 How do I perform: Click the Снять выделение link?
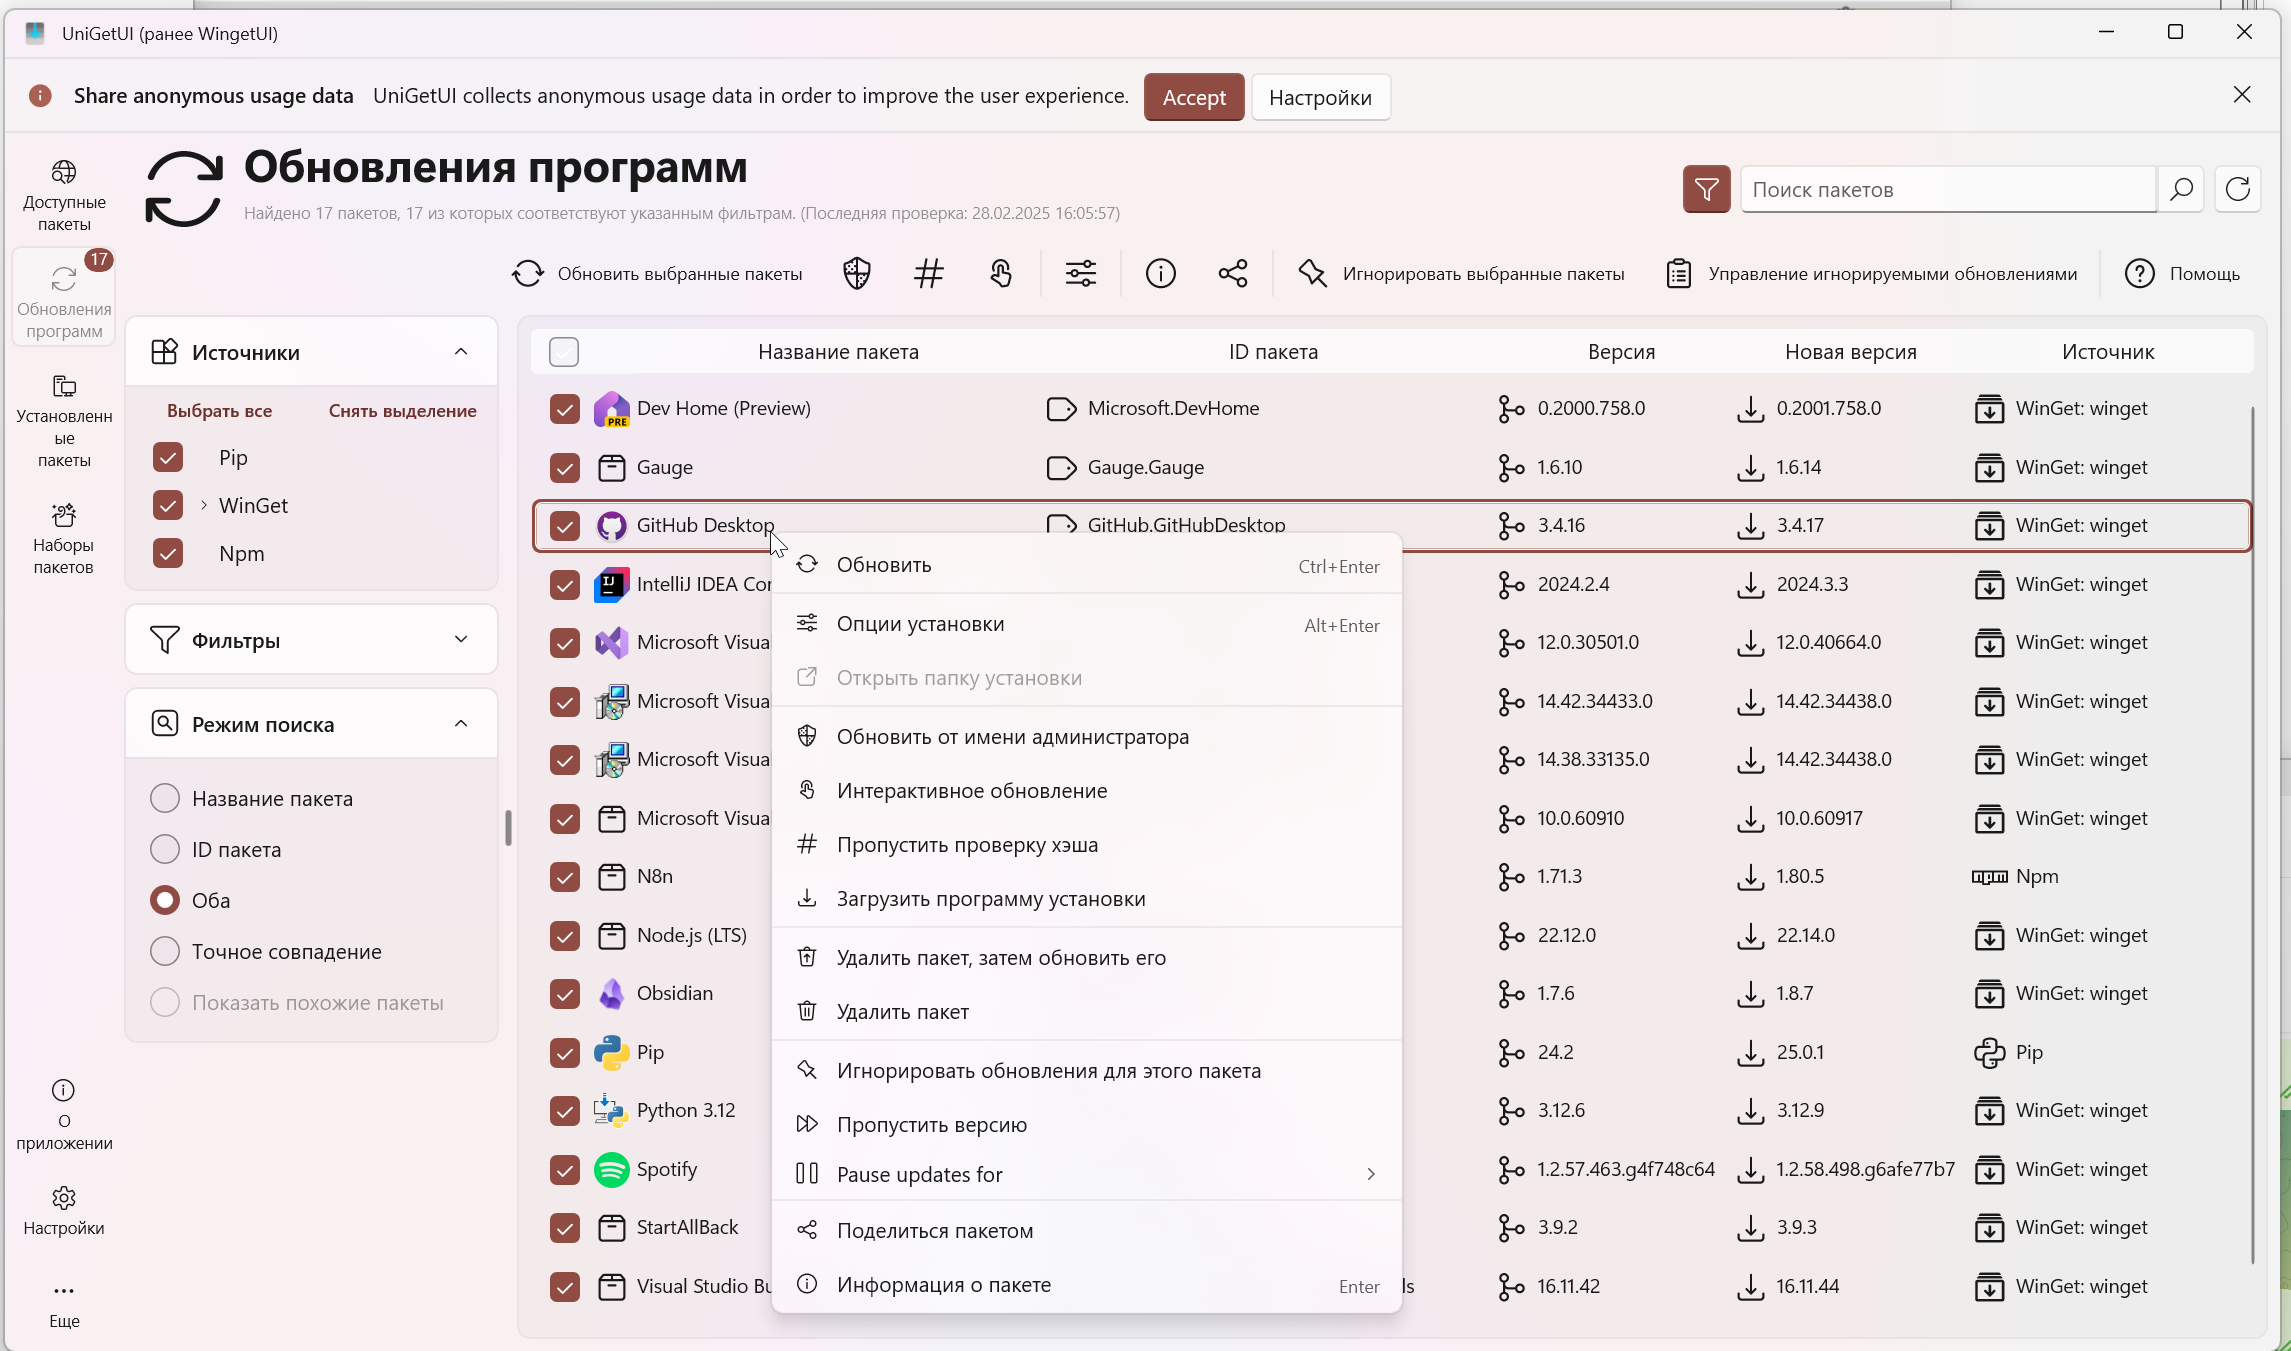pyautogui.click(x=402, y=411)
